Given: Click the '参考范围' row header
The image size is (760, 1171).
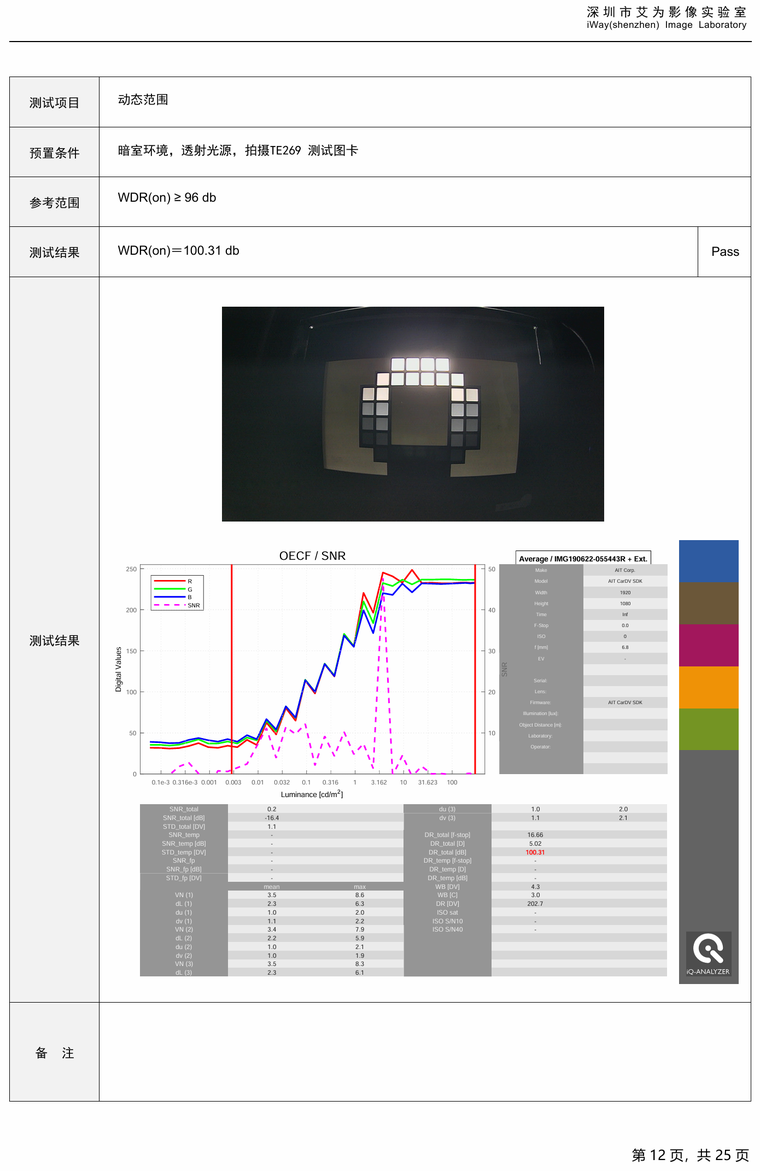Looking at the screenshot, I should coord(54,202).
